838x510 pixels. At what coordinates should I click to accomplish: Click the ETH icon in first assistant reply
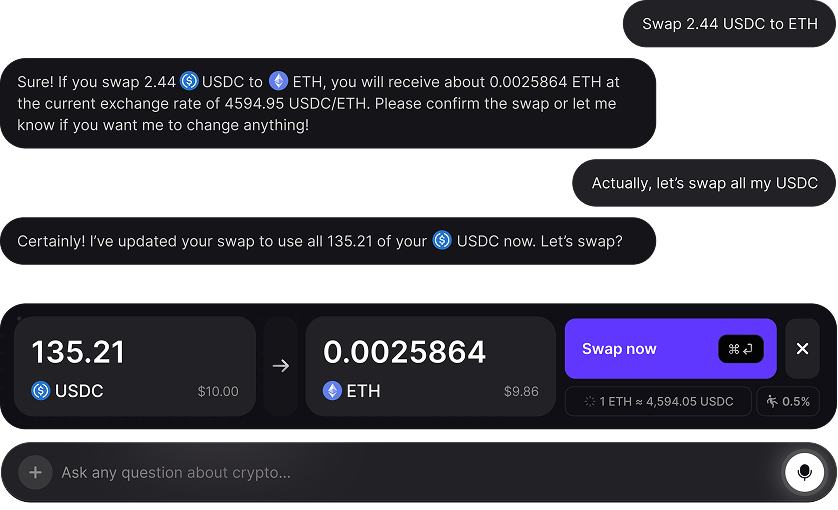tap(278, 81)
